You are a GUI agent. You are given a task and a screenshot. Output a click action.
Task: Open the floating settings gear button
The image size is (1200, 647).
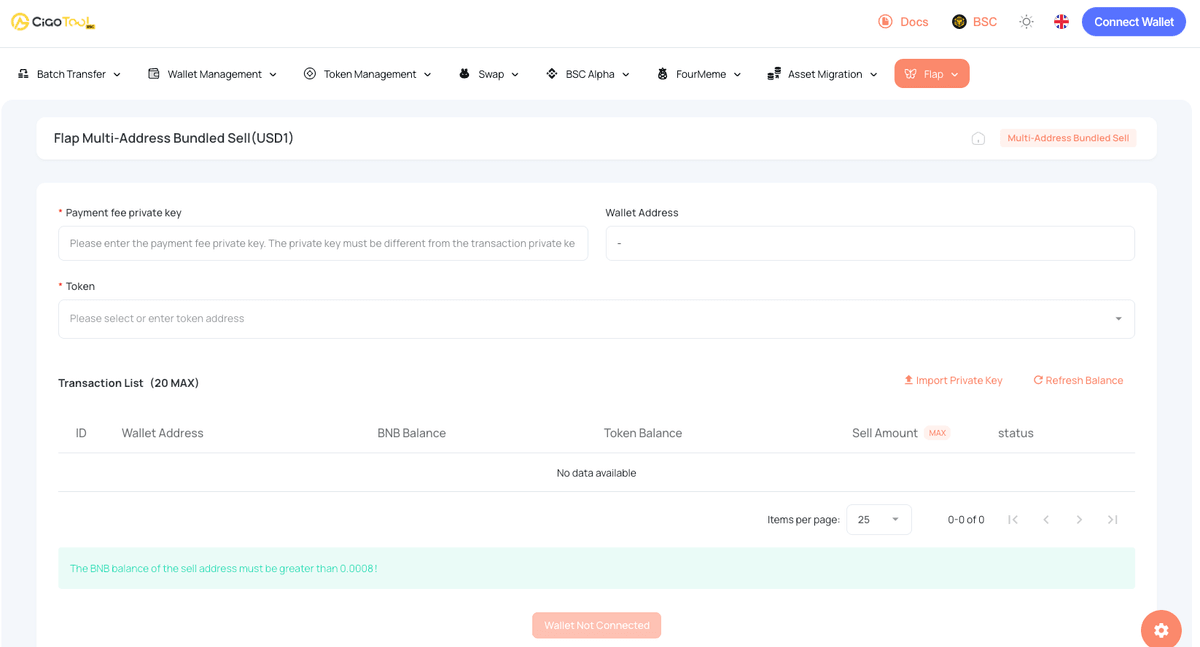pos(1161,630)
